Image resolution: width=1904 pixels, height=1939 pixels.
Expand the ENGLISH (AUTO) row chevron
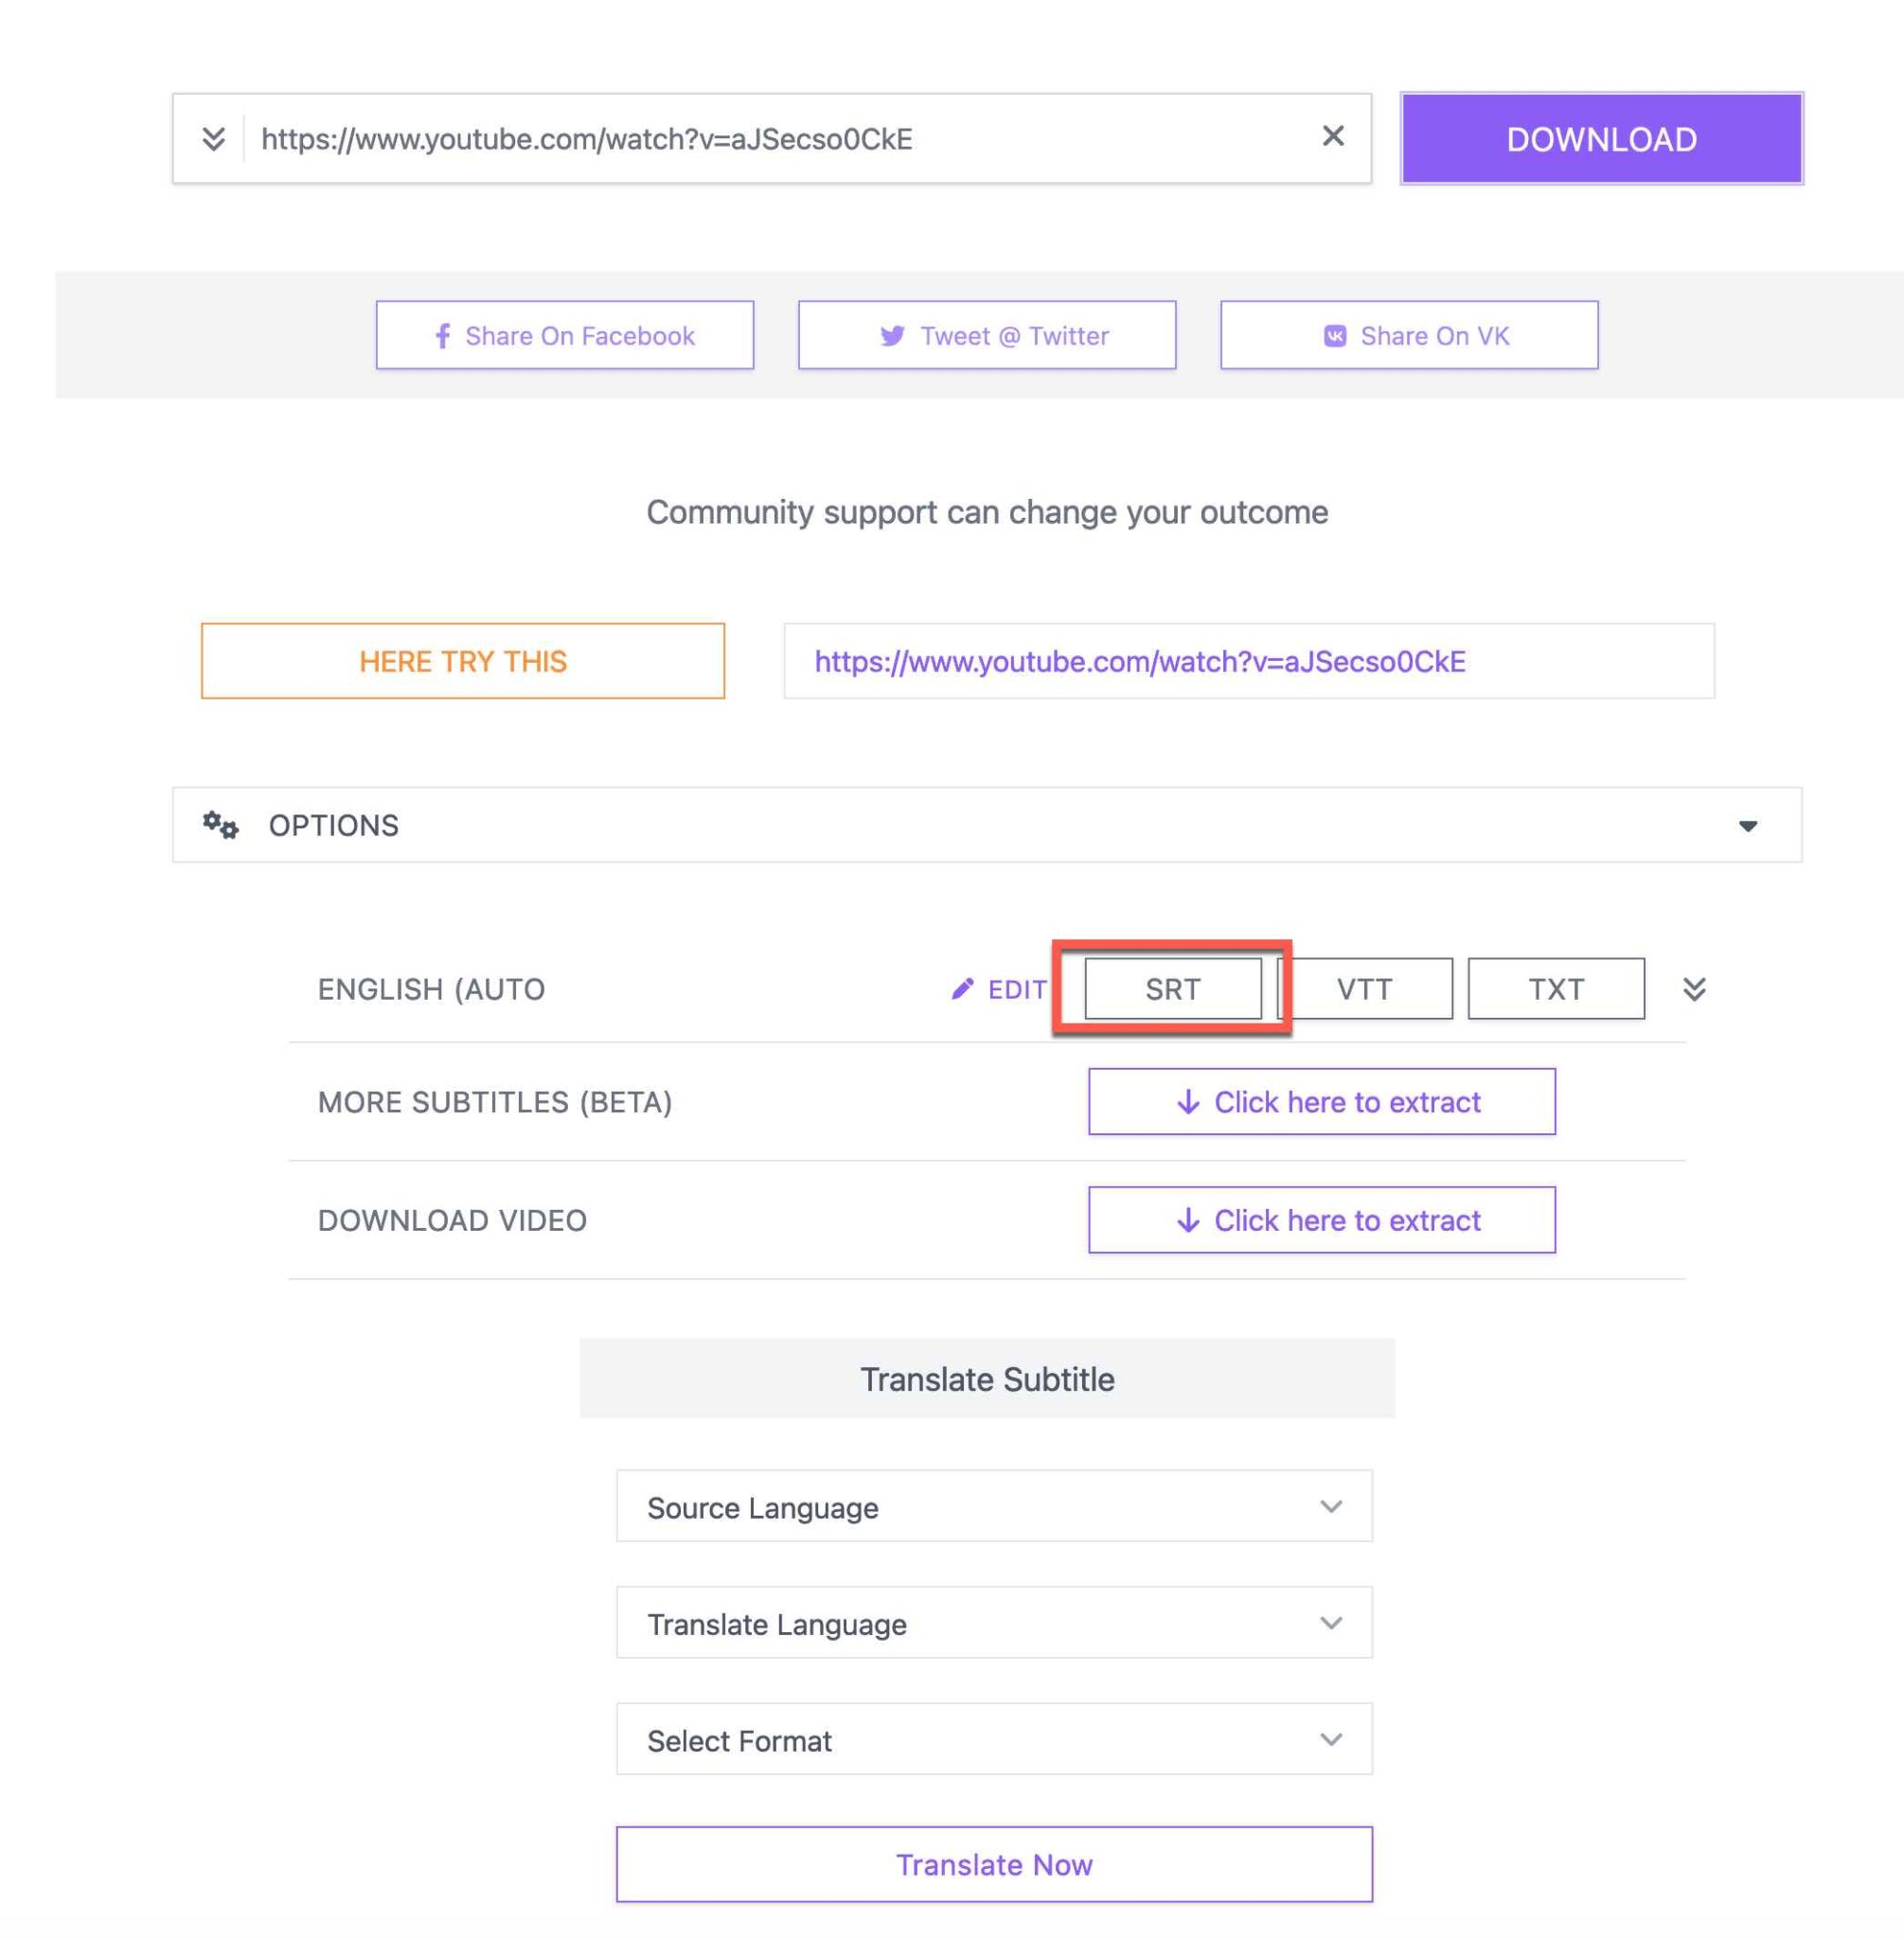(1695, 988)
